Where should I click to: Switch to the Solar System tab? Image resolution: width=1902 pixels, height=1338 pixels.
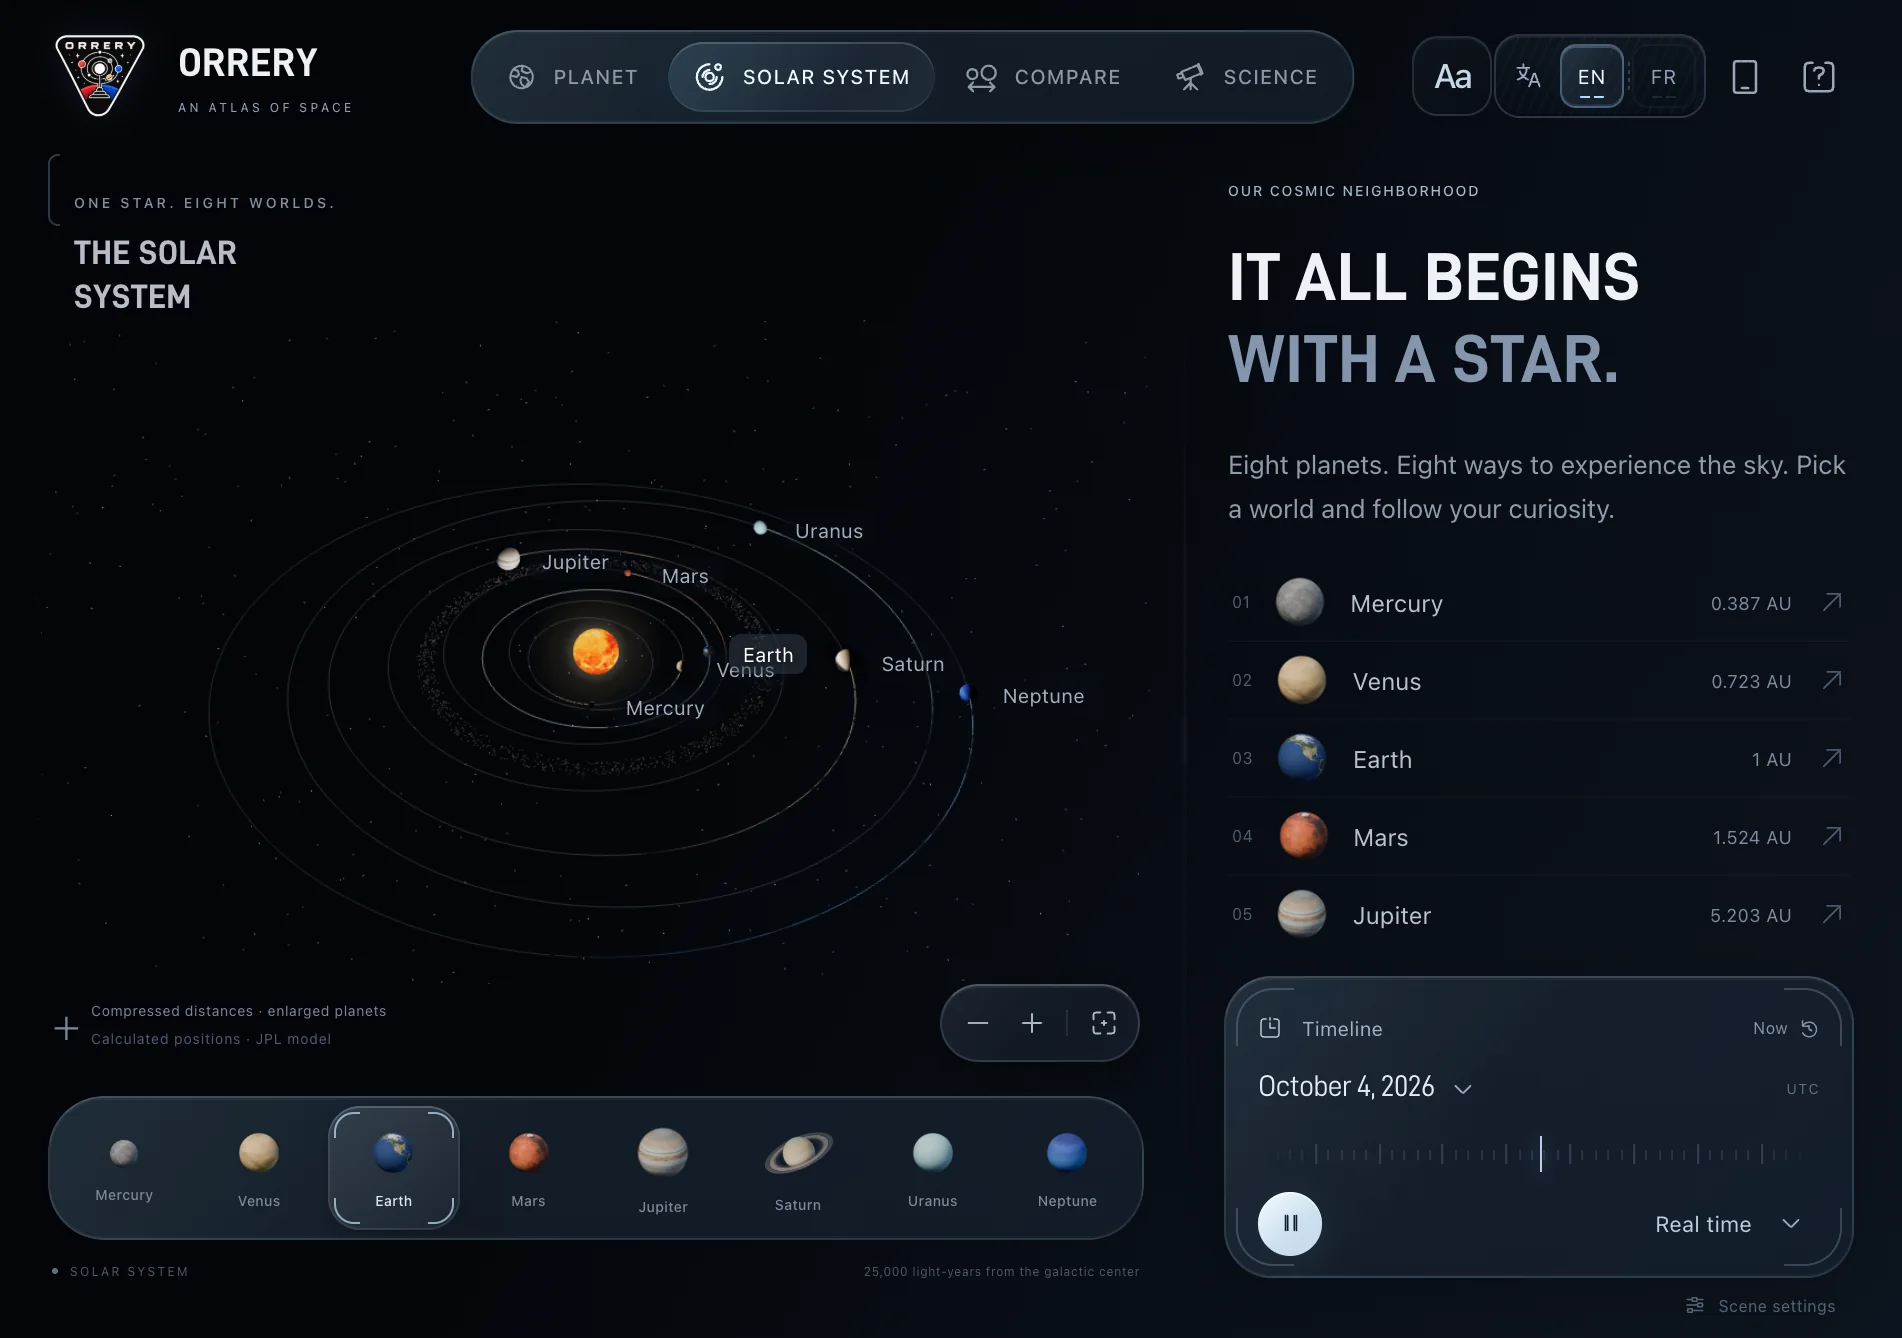click(x=802, y=77)
